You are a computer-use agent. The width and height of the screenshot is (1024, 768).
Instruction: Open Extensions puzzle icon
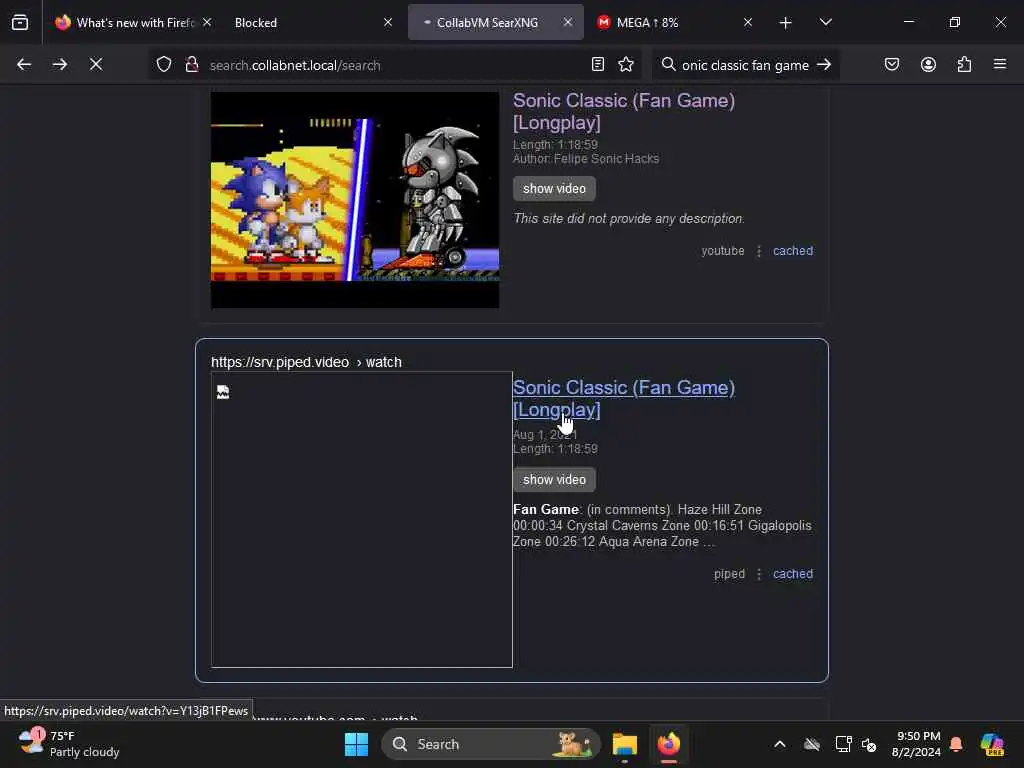point(964,65)
